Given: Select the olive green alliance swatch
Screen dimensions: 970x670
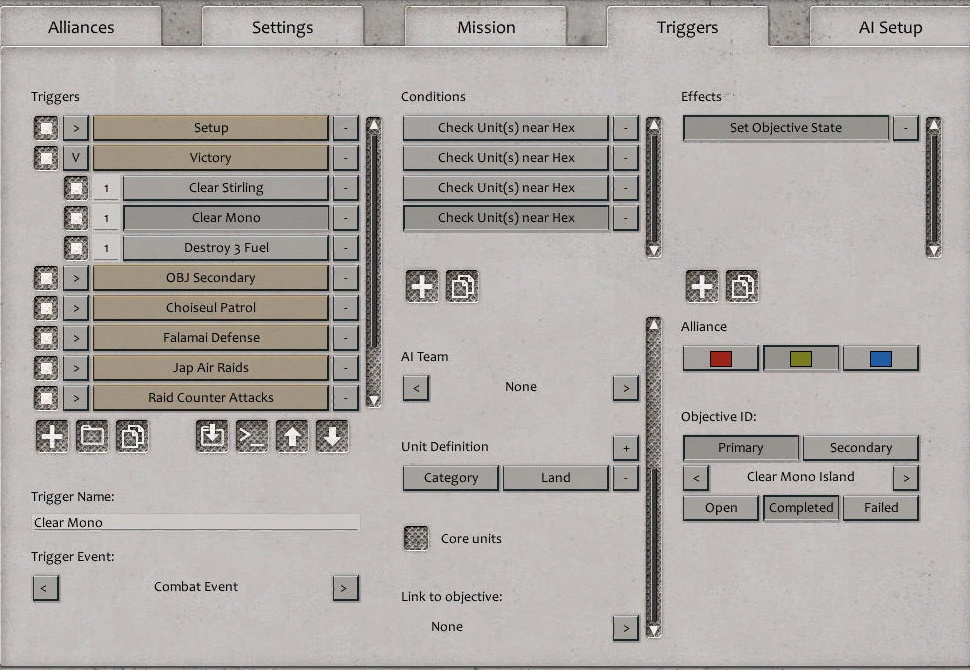Looking at the screenshot, I should [x=801, y=358].
